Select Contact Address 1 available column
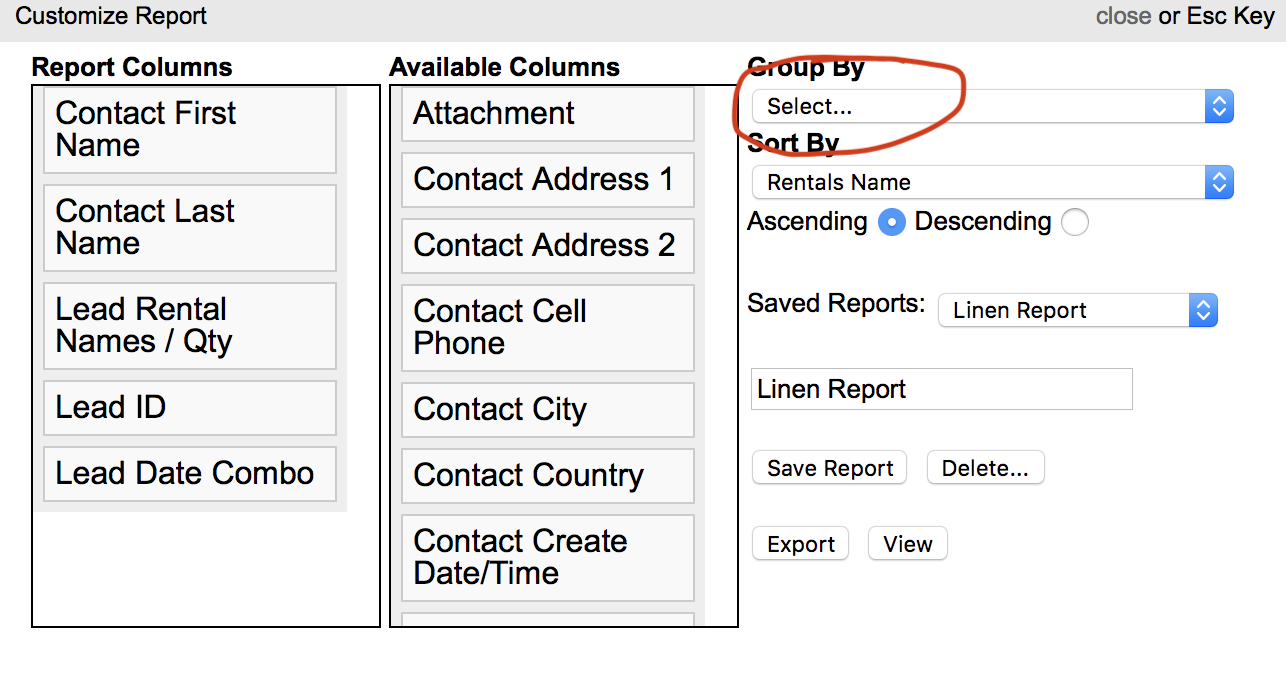Viewport: 1286px width, 682px height. coord(547,180)
